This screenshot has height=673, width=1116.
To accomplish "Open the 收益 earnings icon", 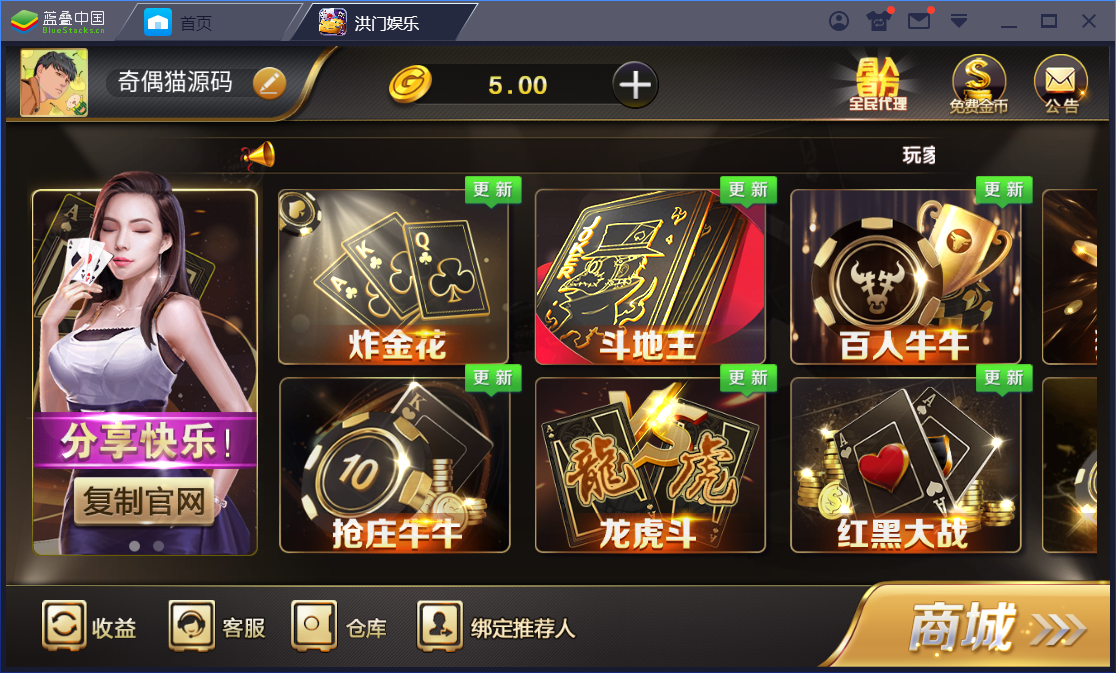I will coord(89,626).
